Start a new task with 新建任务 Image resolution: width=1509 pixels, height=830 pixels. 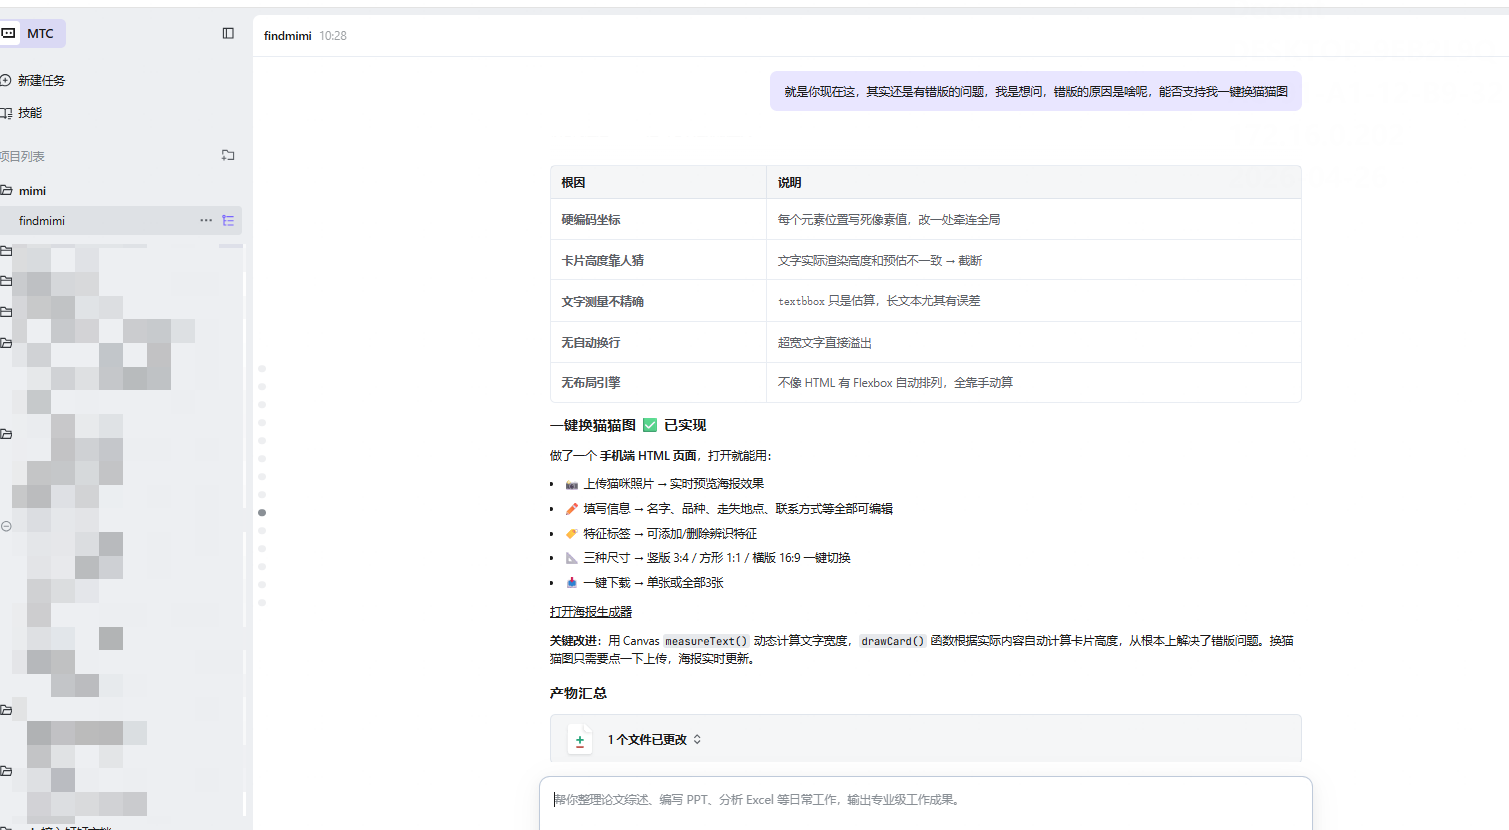click(x=41, y=80)
